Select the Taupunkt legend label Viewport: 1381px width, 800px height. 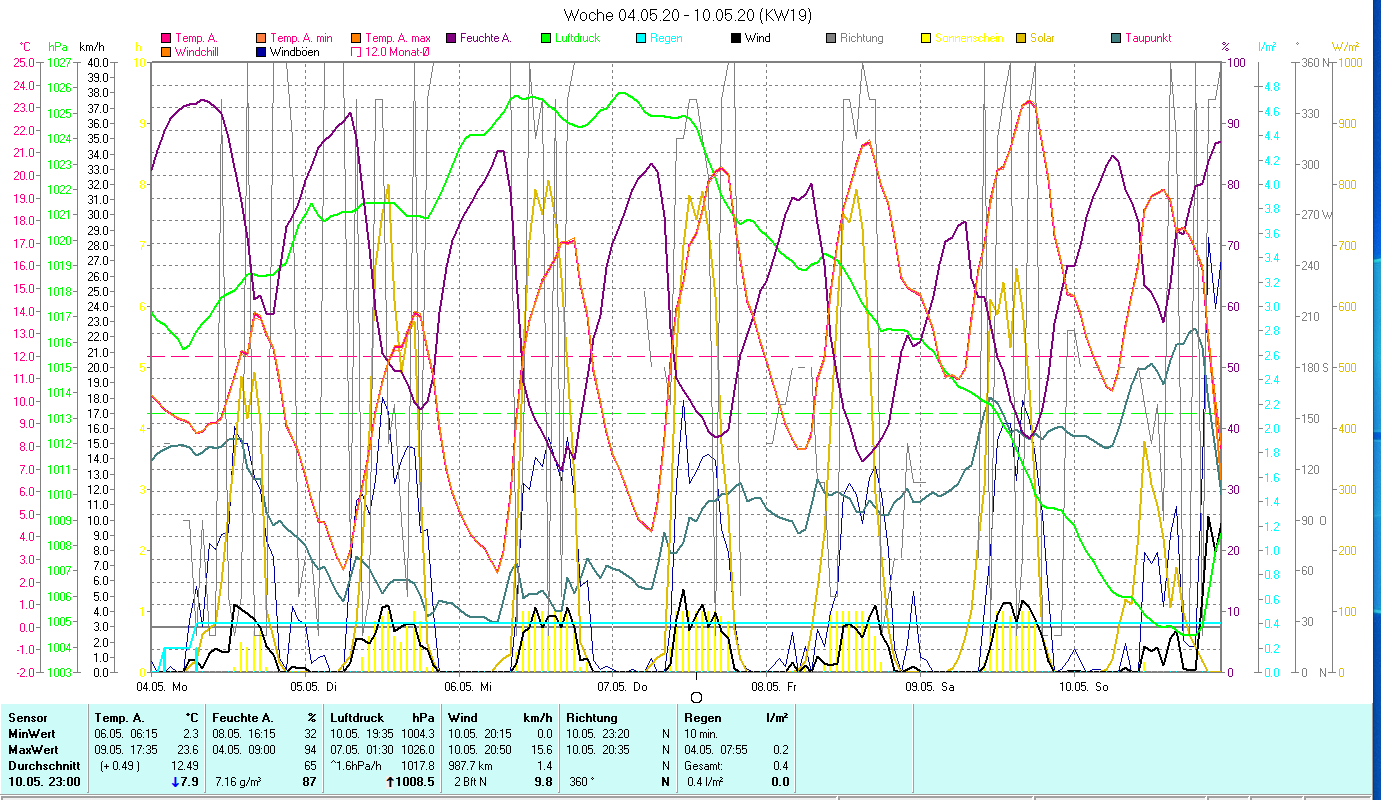tap(1148, 38)
